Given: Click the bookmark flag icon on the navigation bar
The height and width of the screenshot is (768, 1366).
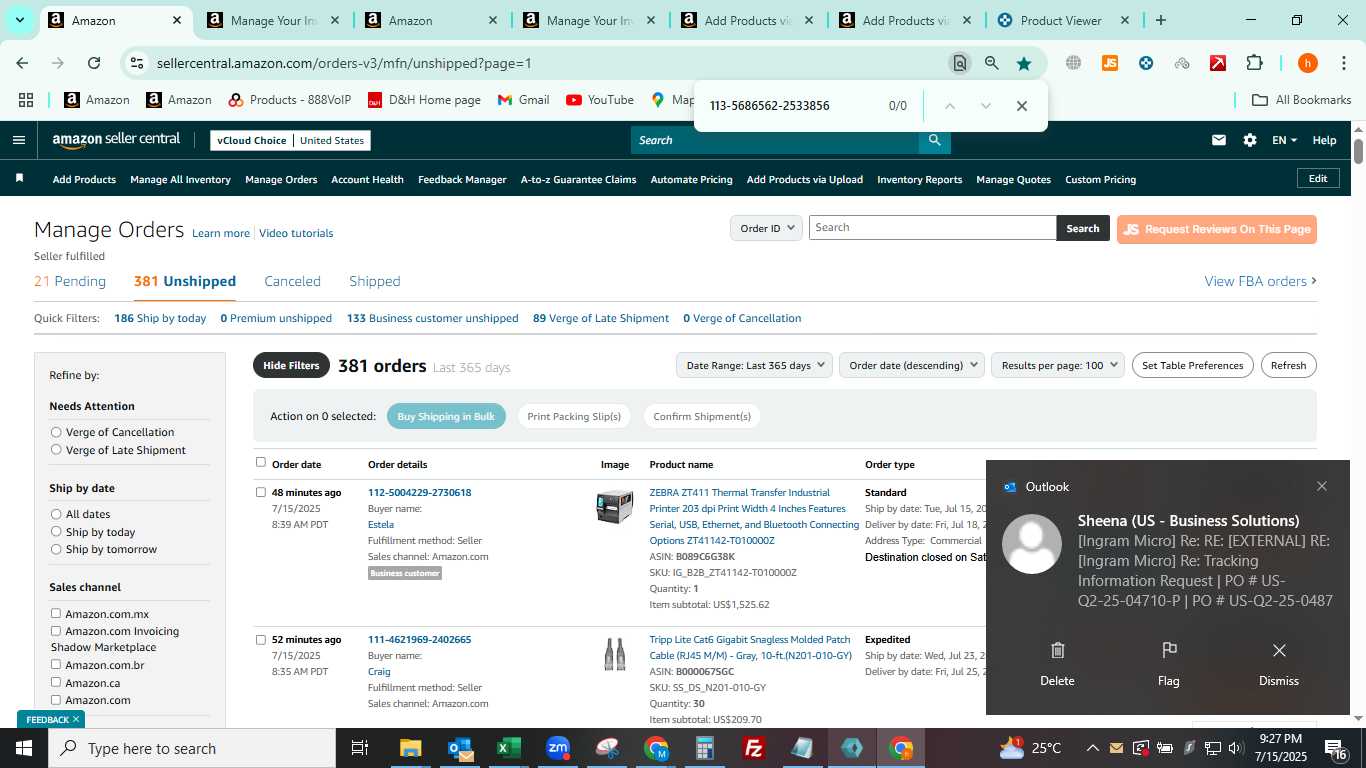Looking at the screenshot, I should tap(19, 179).
